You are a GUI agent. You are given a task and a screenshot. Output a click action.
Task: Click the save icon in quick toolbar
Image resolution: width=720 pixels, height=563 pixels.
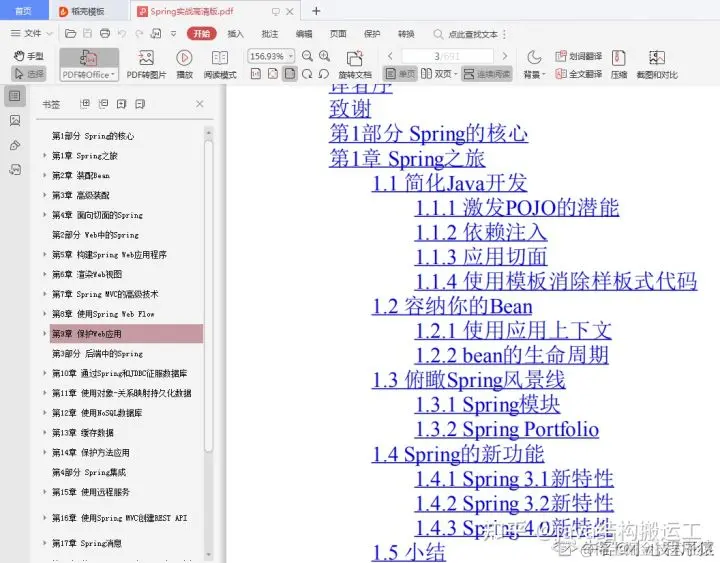click(87, 34)
